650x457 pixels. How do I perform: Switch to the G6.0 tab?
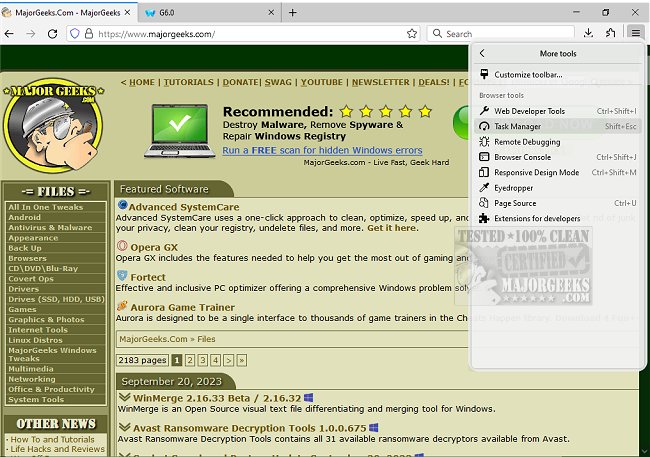point(209,12)
